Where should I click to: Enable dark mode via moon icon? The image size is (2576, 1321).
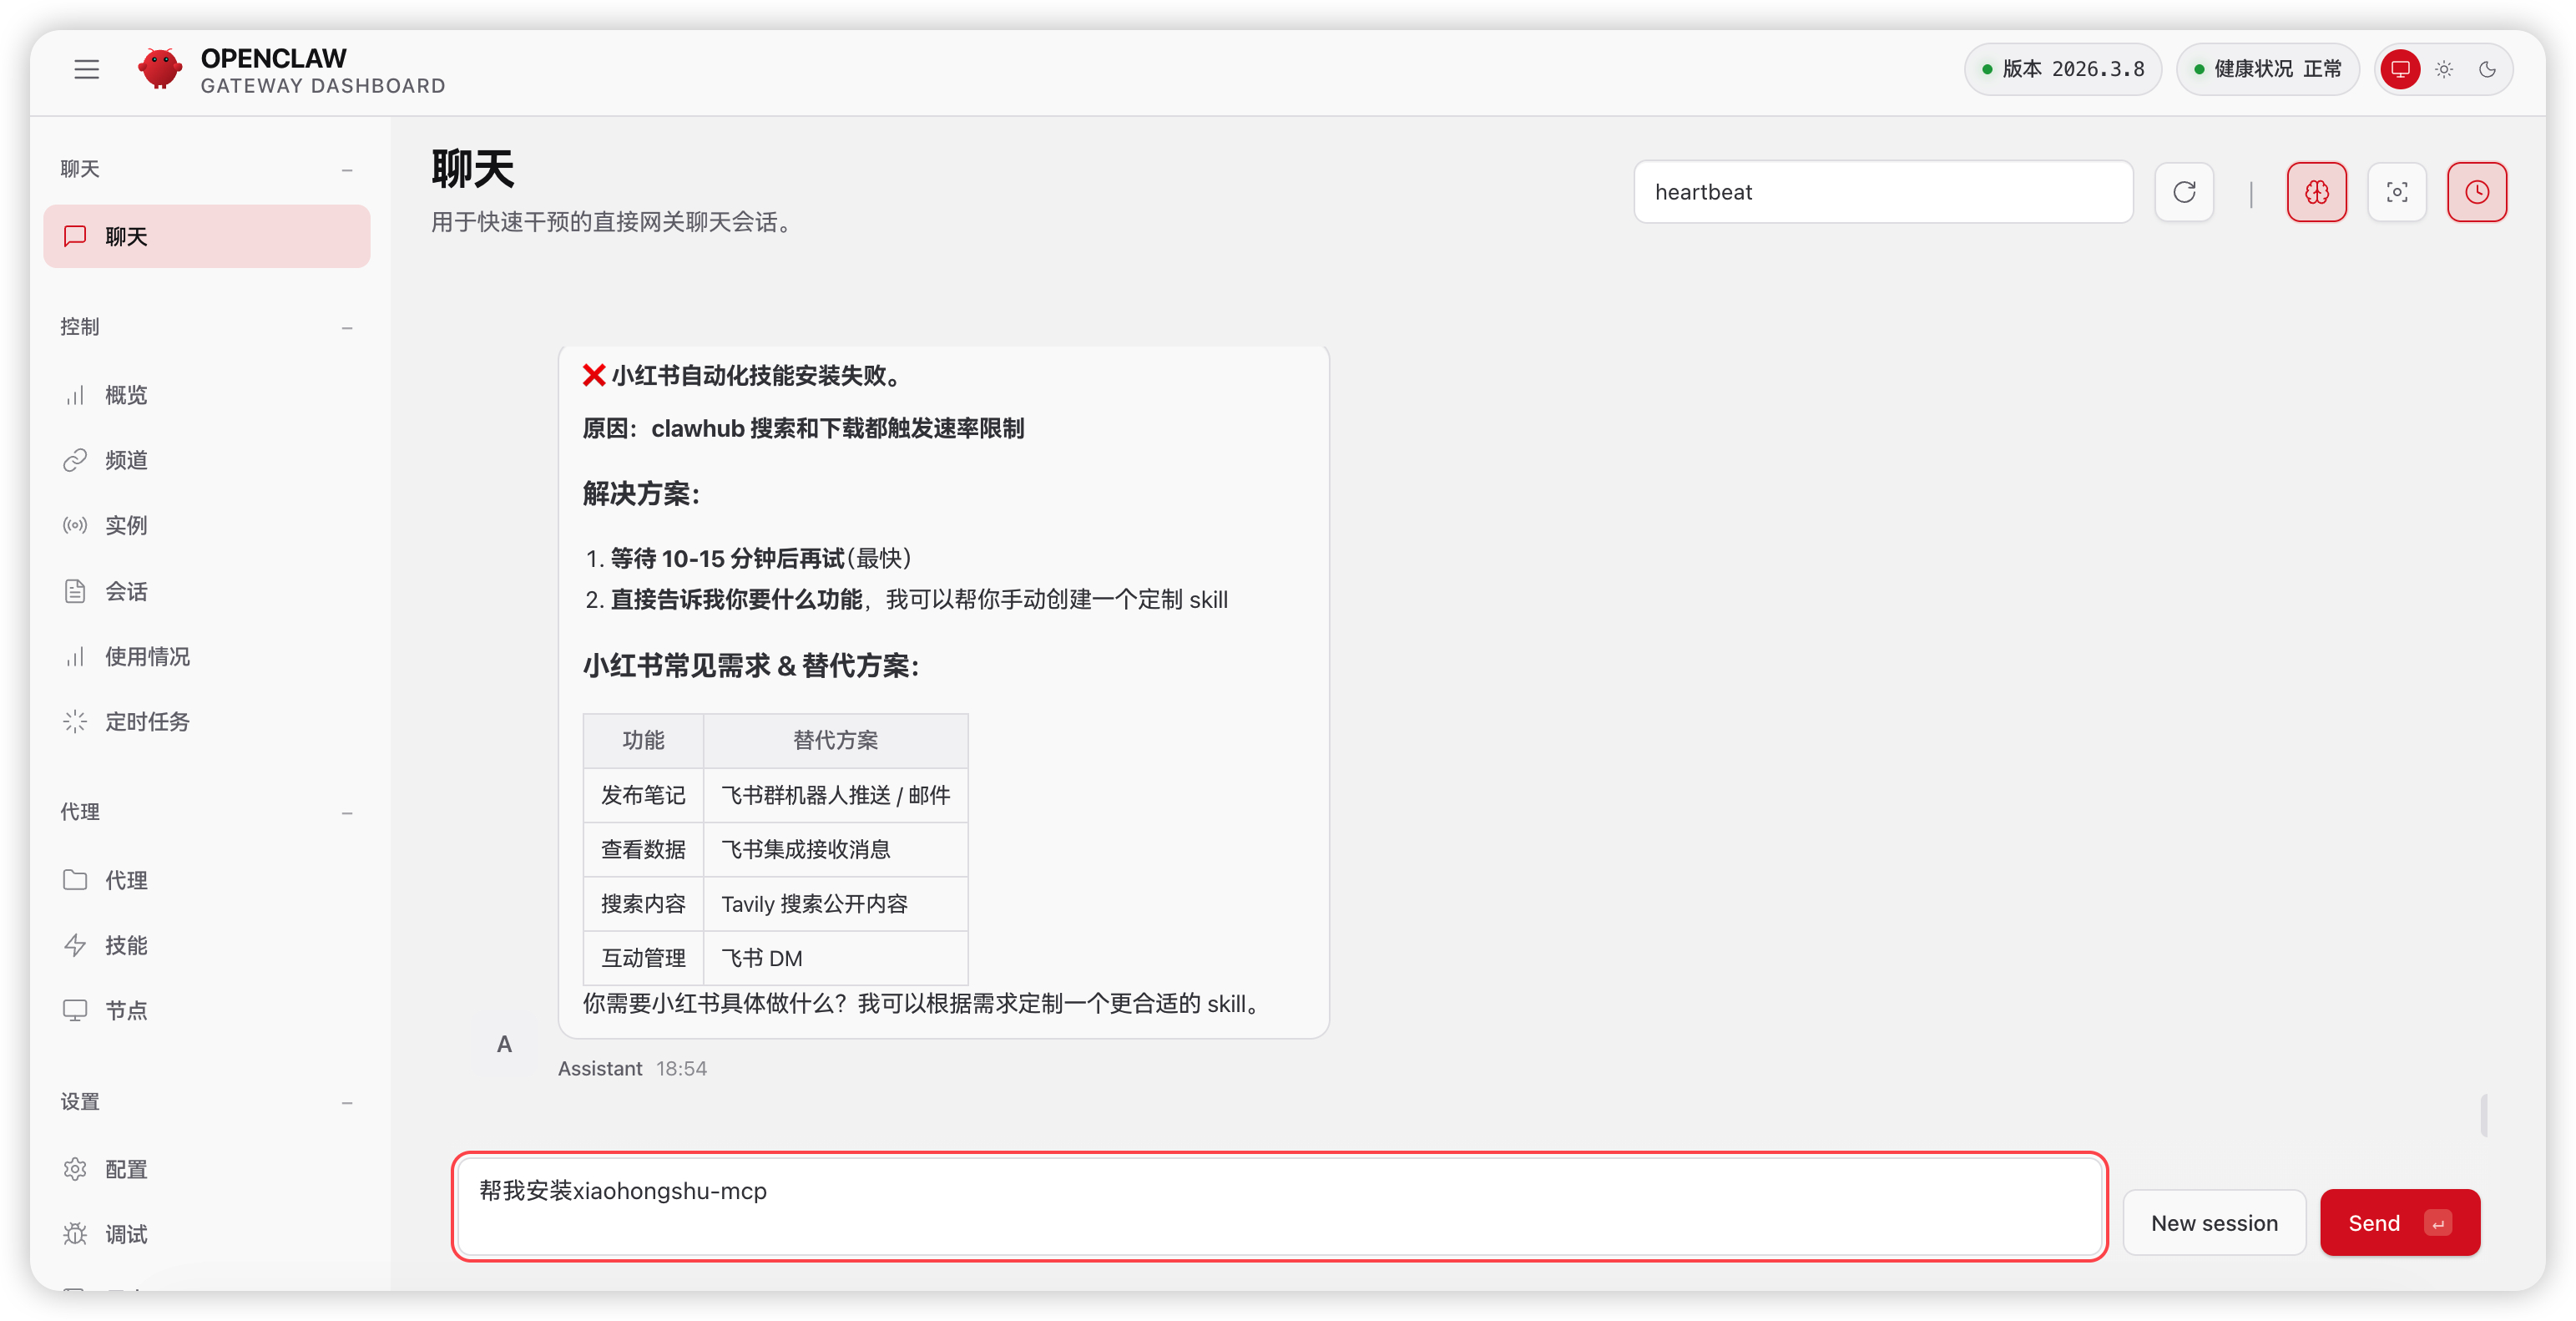(2489, 69)
